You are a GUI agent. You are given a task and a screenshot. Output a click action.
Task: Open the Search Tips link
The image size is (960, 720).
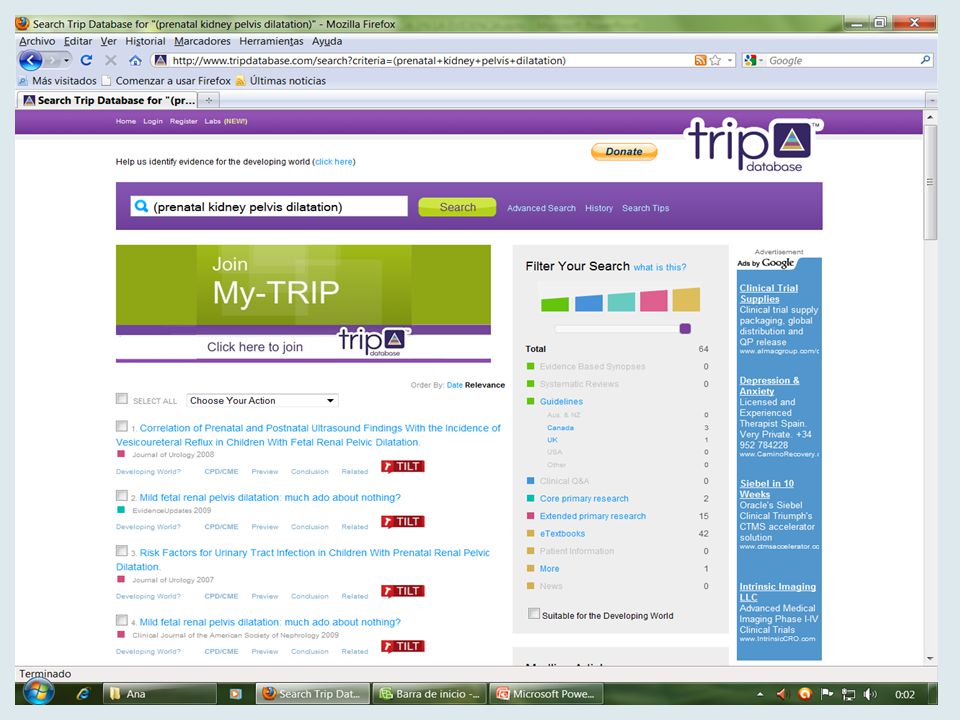tap(645, 208)
